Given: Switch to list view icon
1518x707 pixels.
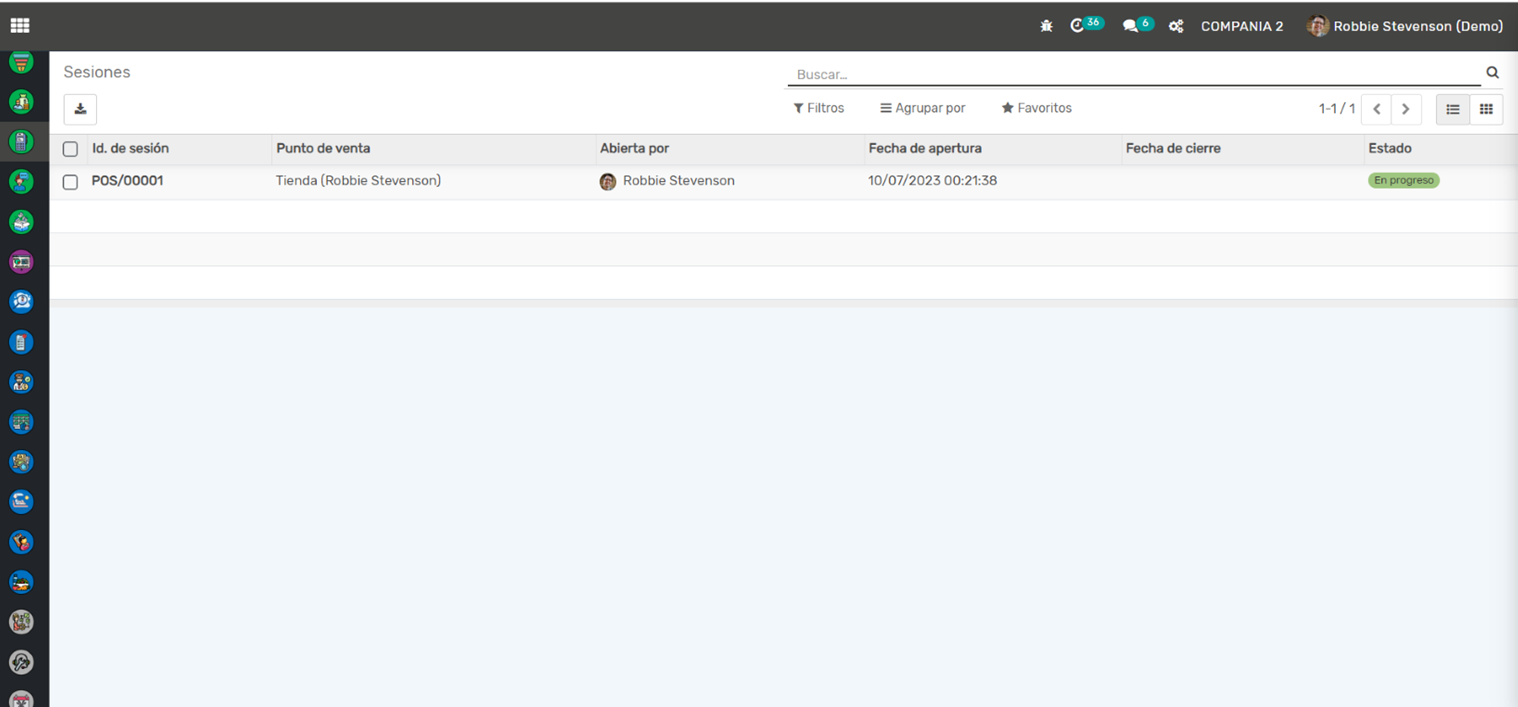Looking at the screenshot, I should 1453,109.
